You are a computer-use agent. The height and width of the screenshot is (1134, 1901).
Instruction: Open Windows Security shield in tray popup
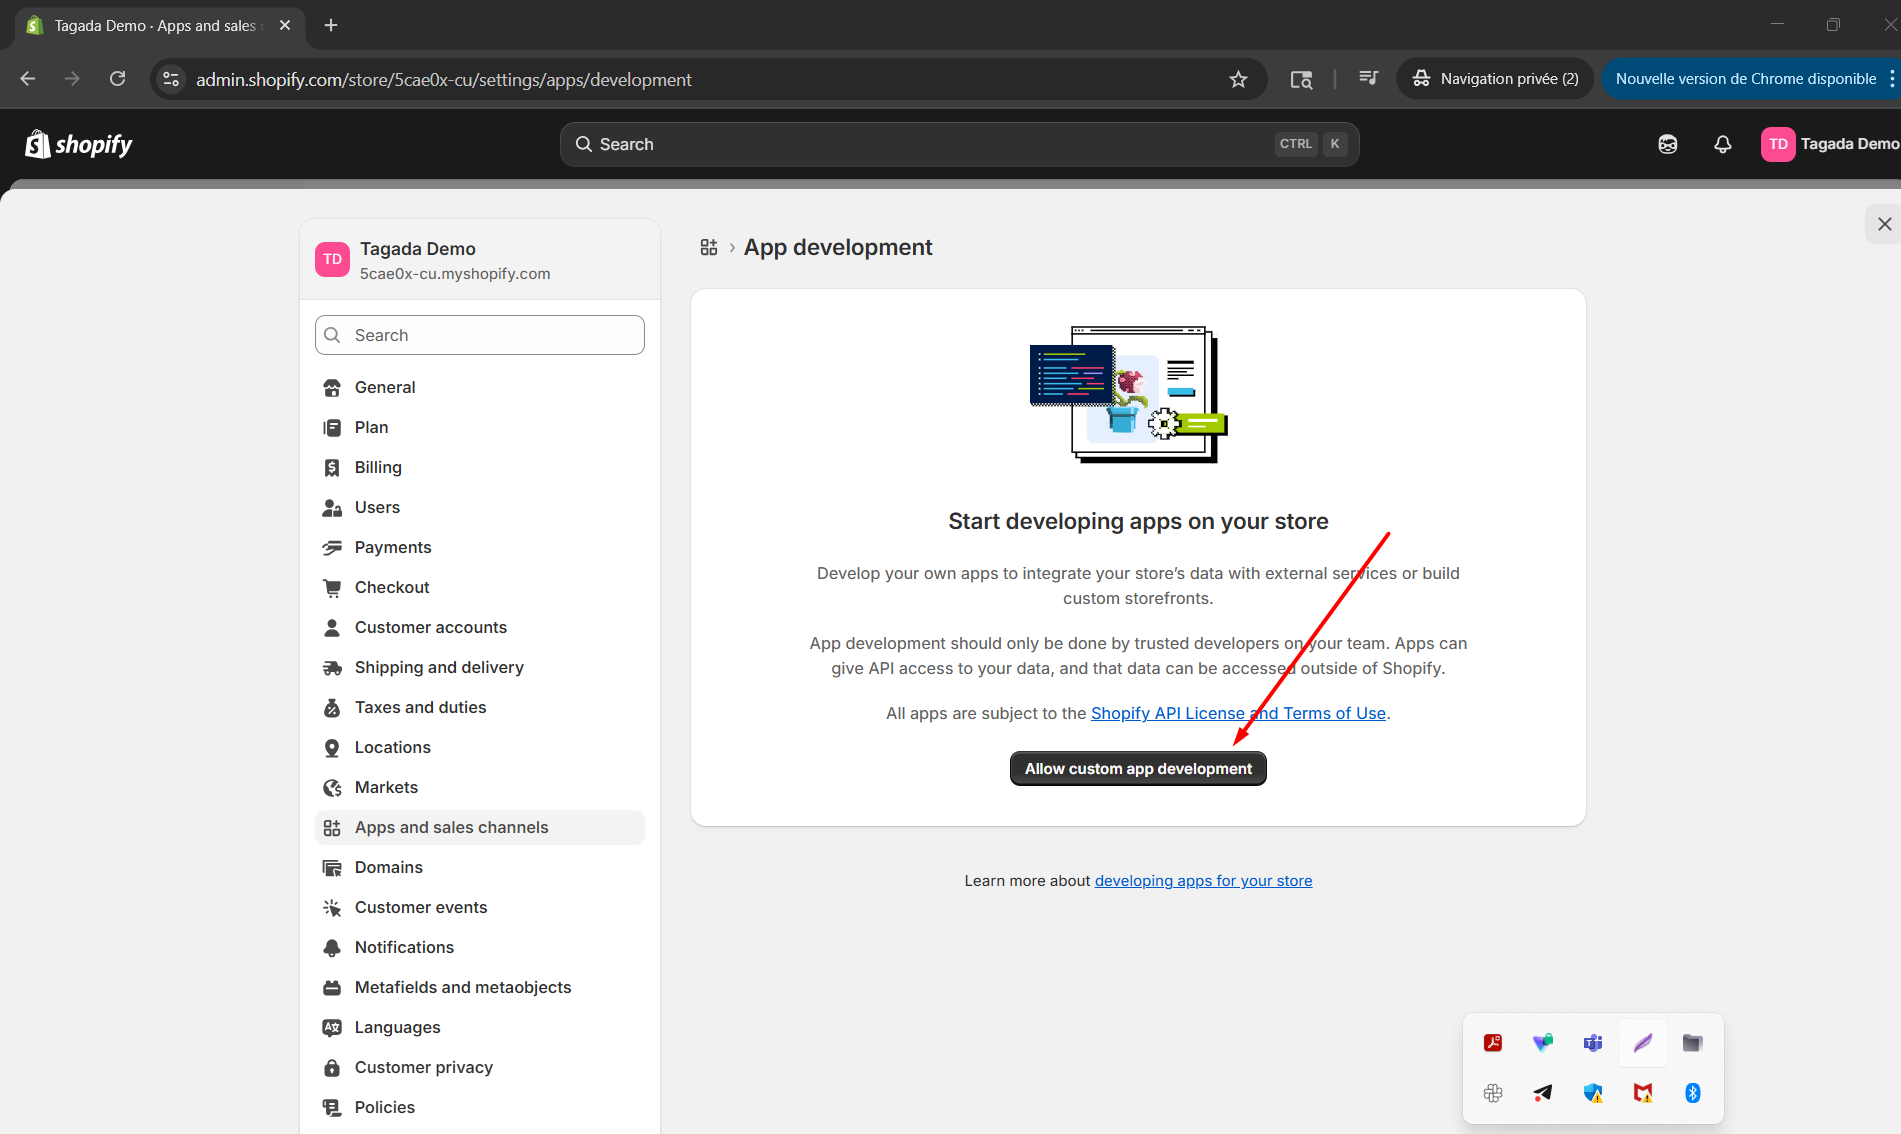coord(1593,1093)
